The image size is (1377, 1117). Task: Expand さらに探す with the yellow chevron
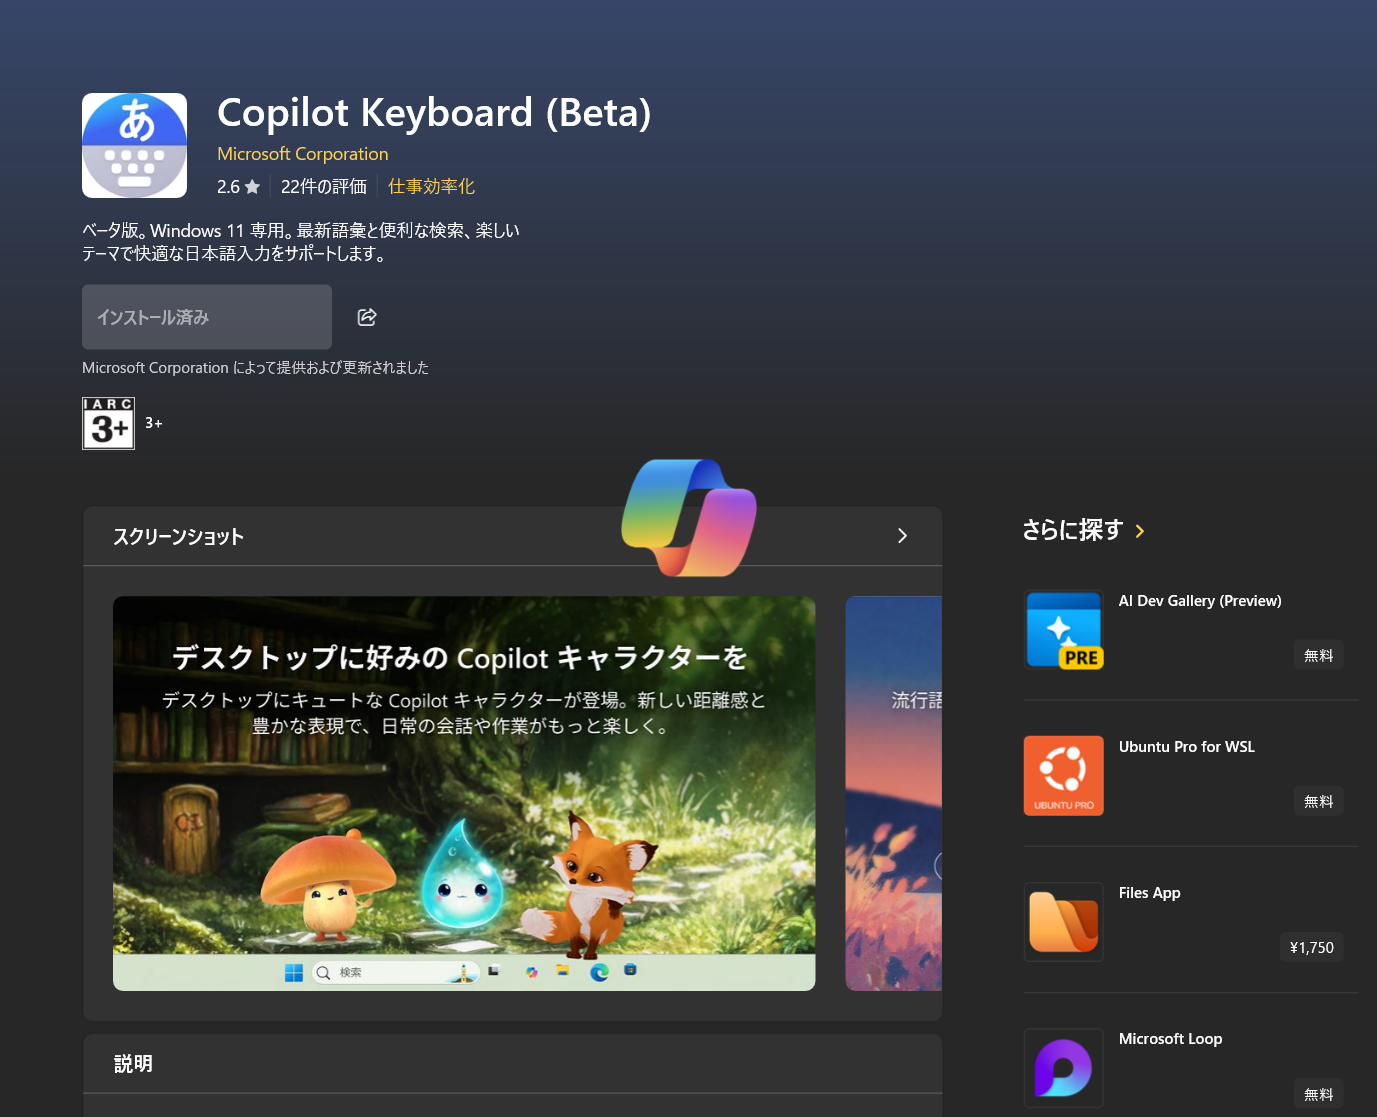coord(1140,531)
